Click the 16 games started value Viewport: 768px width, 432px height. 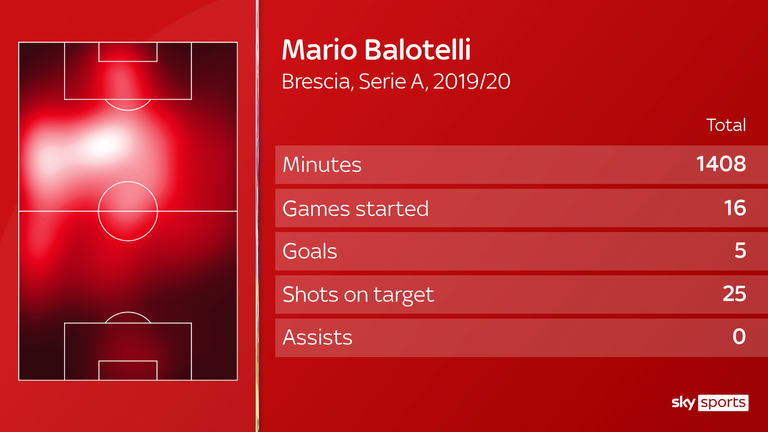click(735, 208)
